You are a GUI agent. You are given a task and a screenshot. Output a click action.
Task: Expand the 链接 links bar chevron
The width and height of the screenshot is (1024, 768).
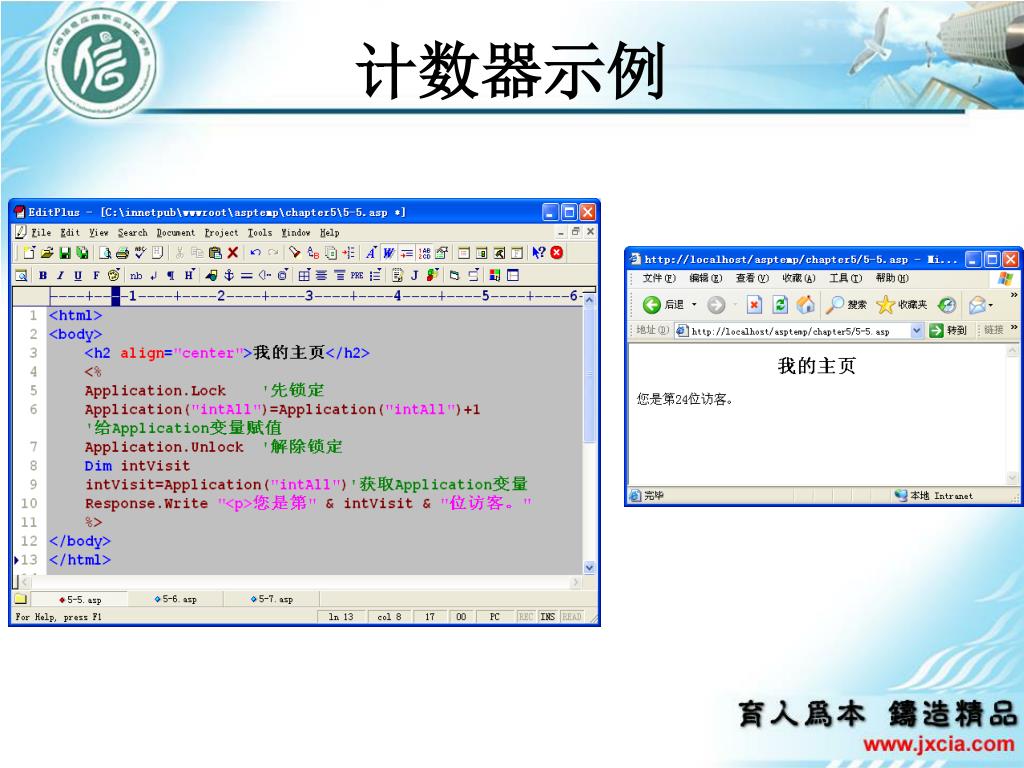1014,327
